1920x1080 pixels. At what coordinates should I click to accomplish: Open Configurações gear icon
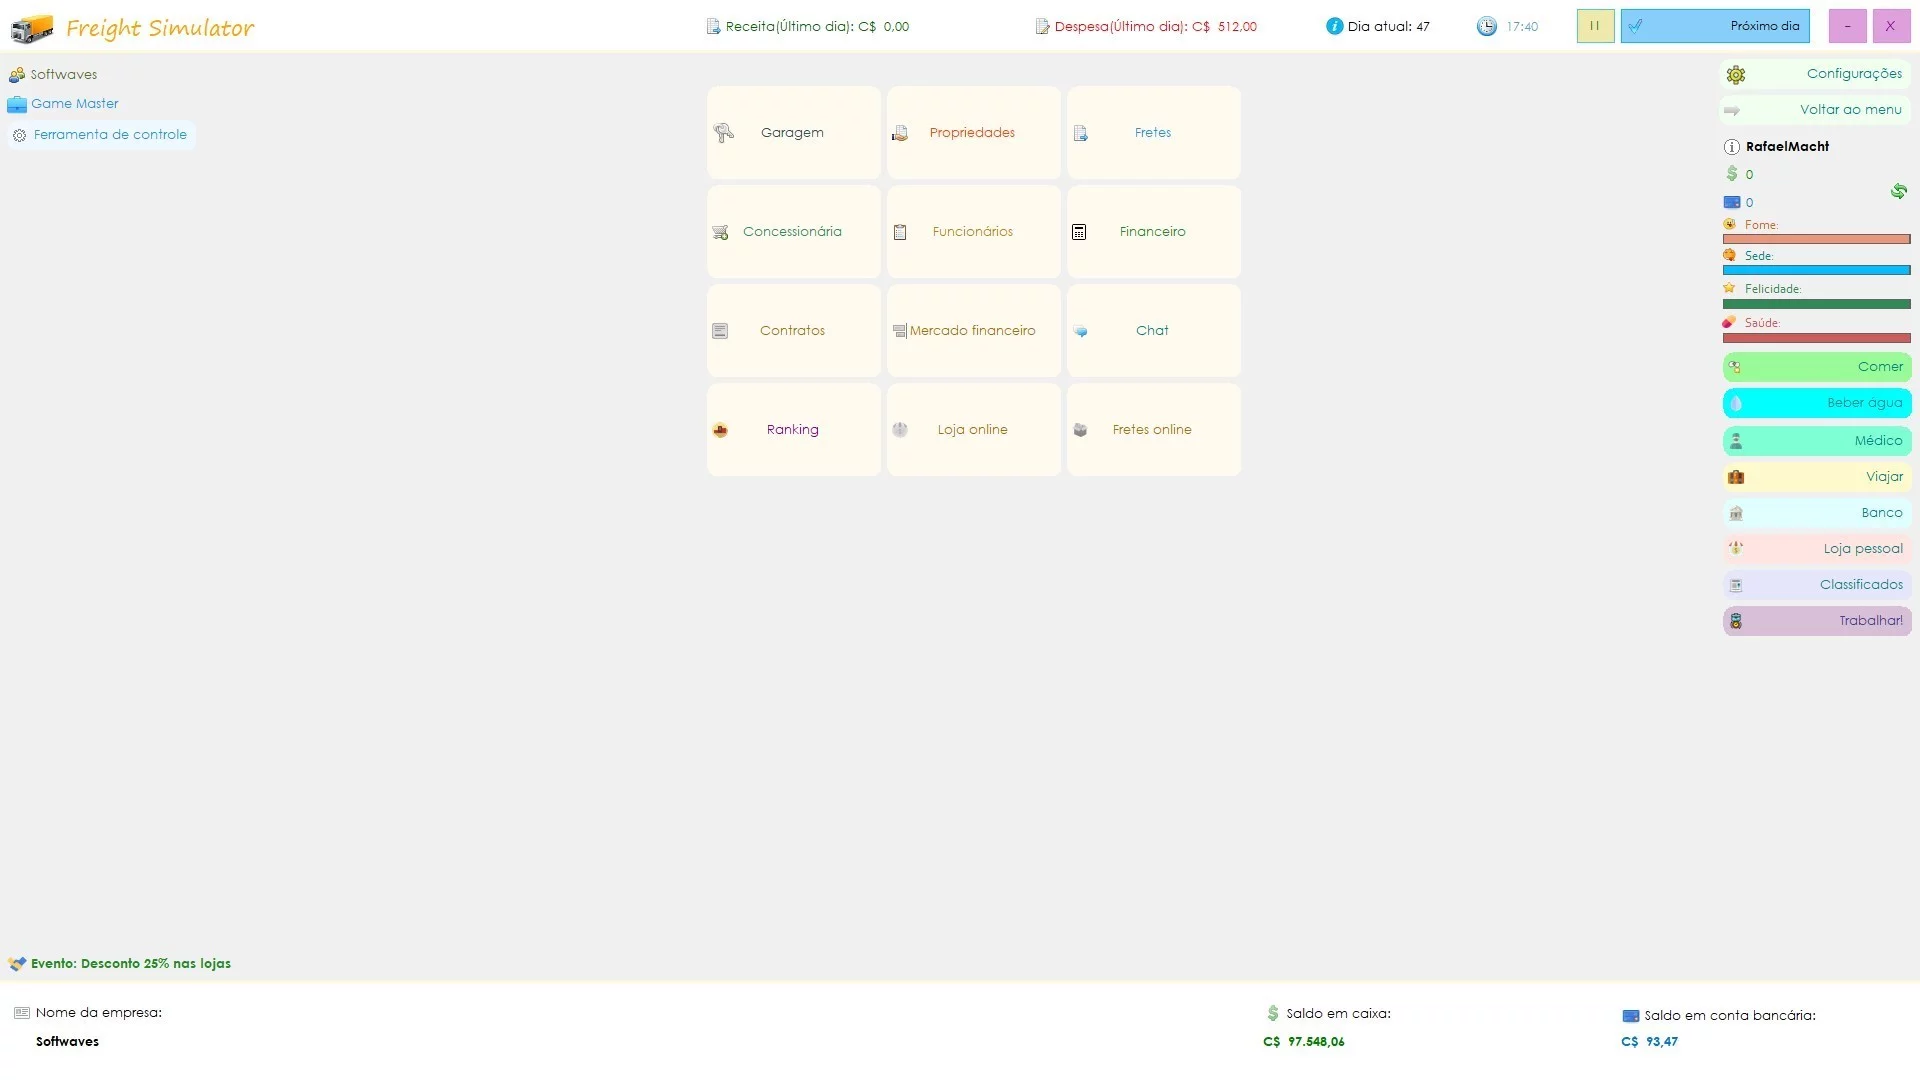(1736, 75)
